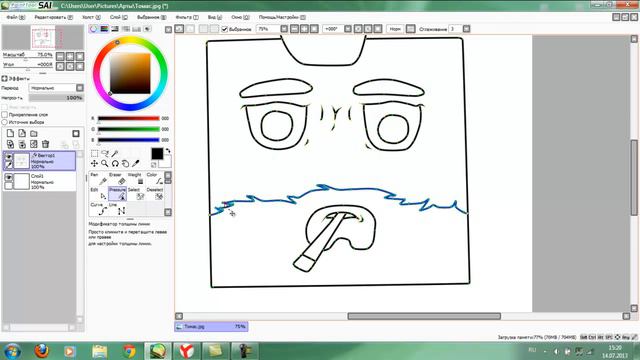Enable Источник выбора option
This screenshot has height=360, width=640.
(5, 122)
